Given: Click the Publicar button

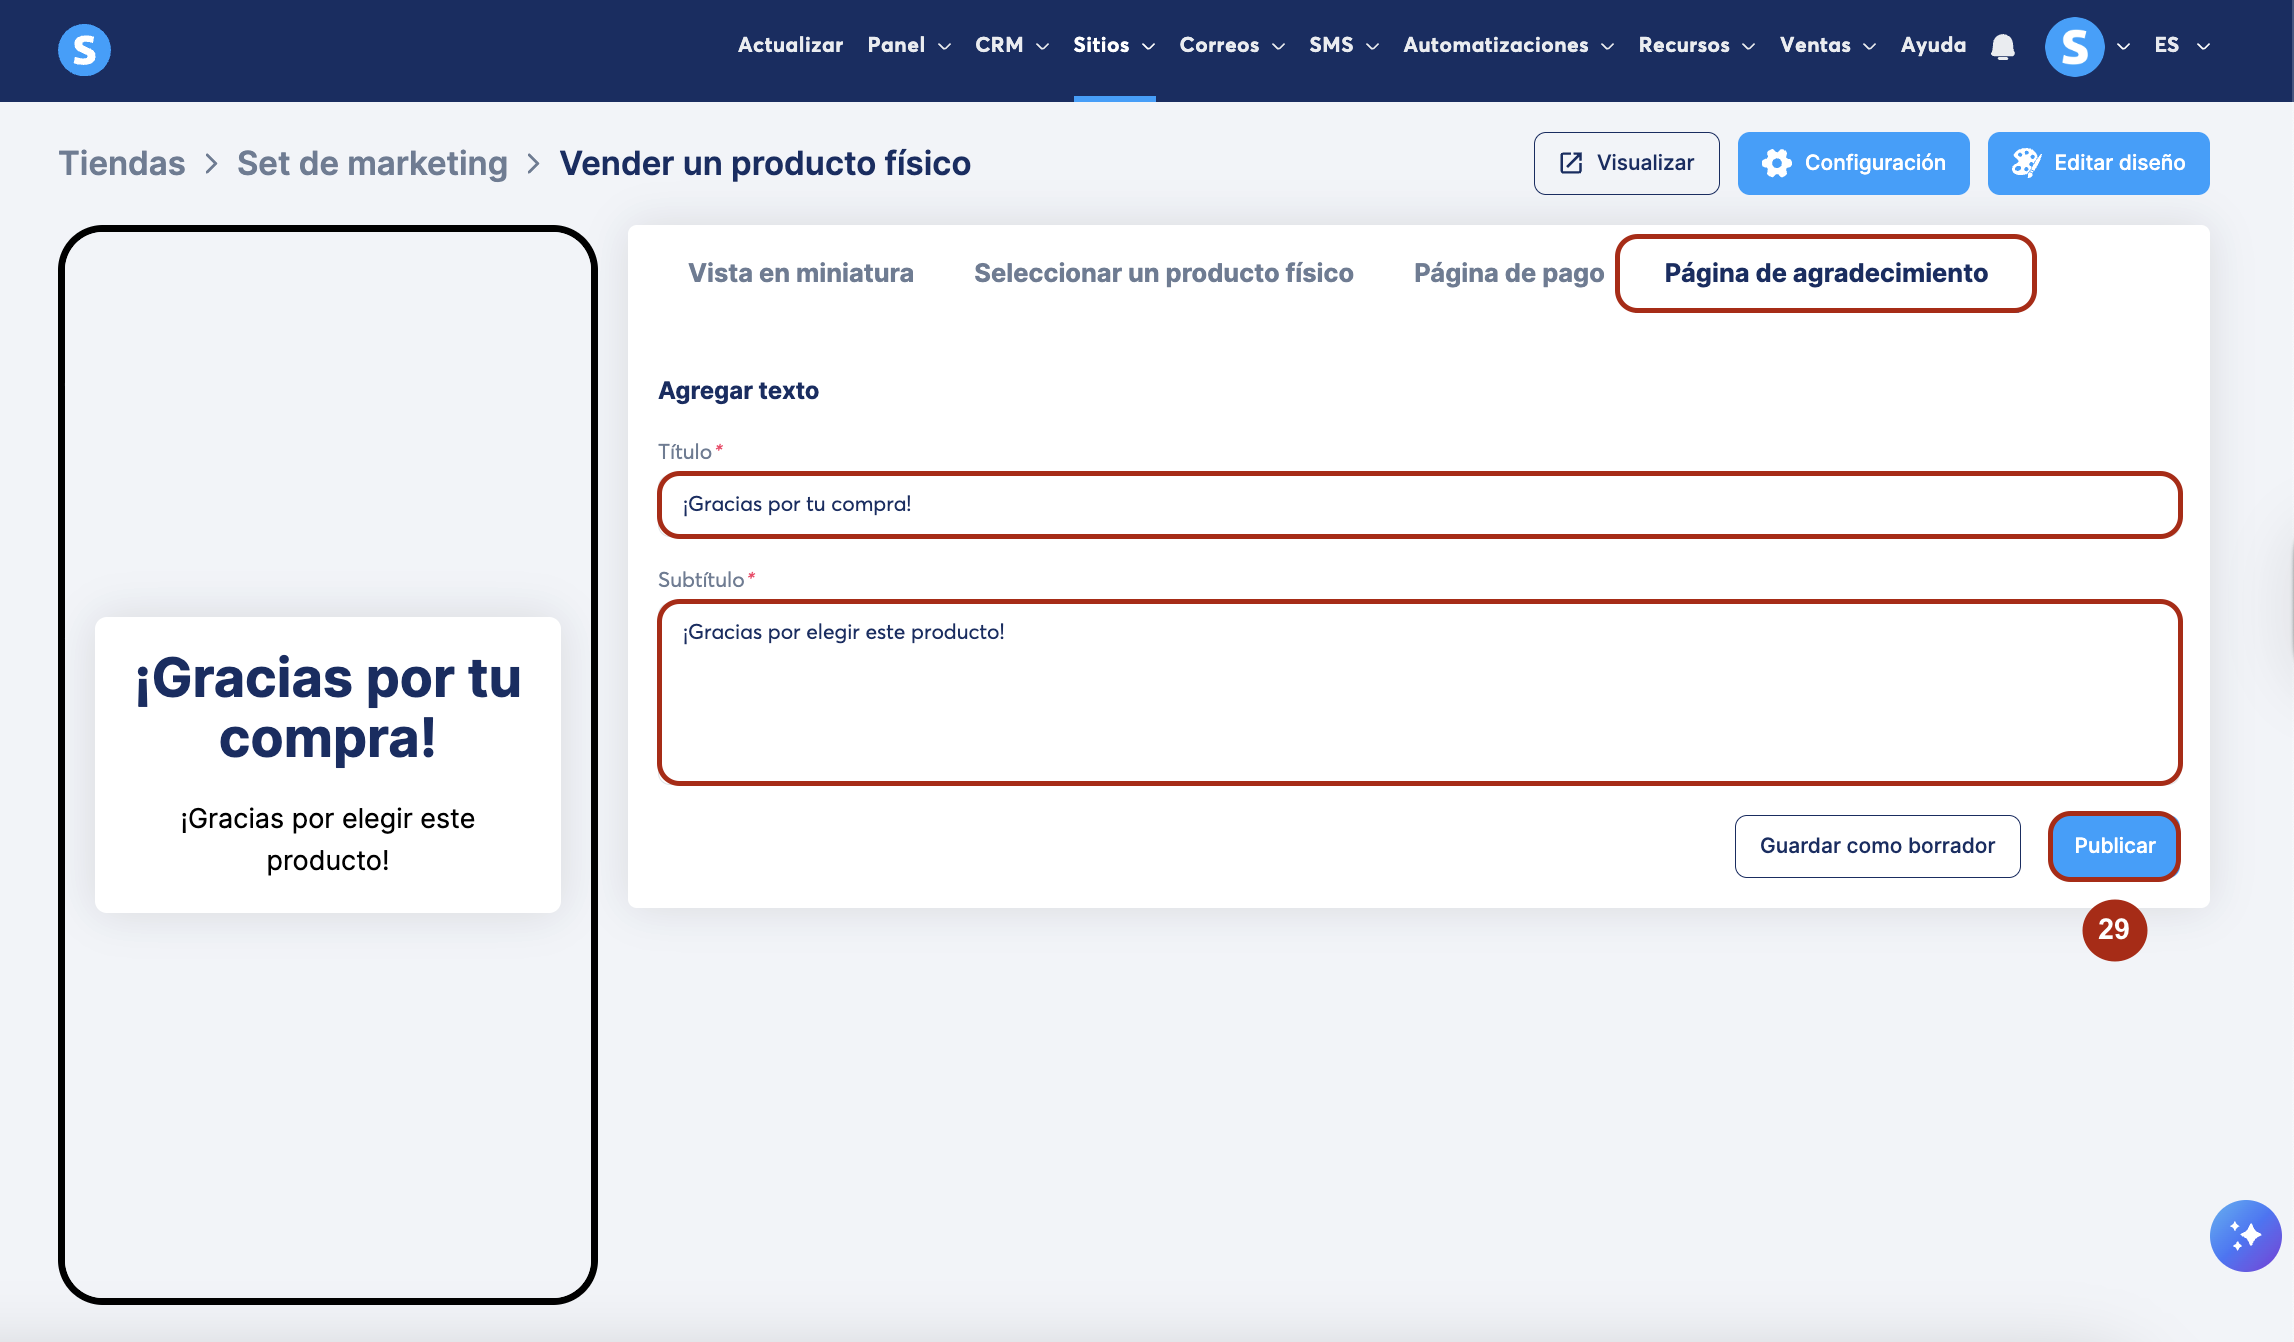Looking at the screenshot, I should pos(2114,846).
